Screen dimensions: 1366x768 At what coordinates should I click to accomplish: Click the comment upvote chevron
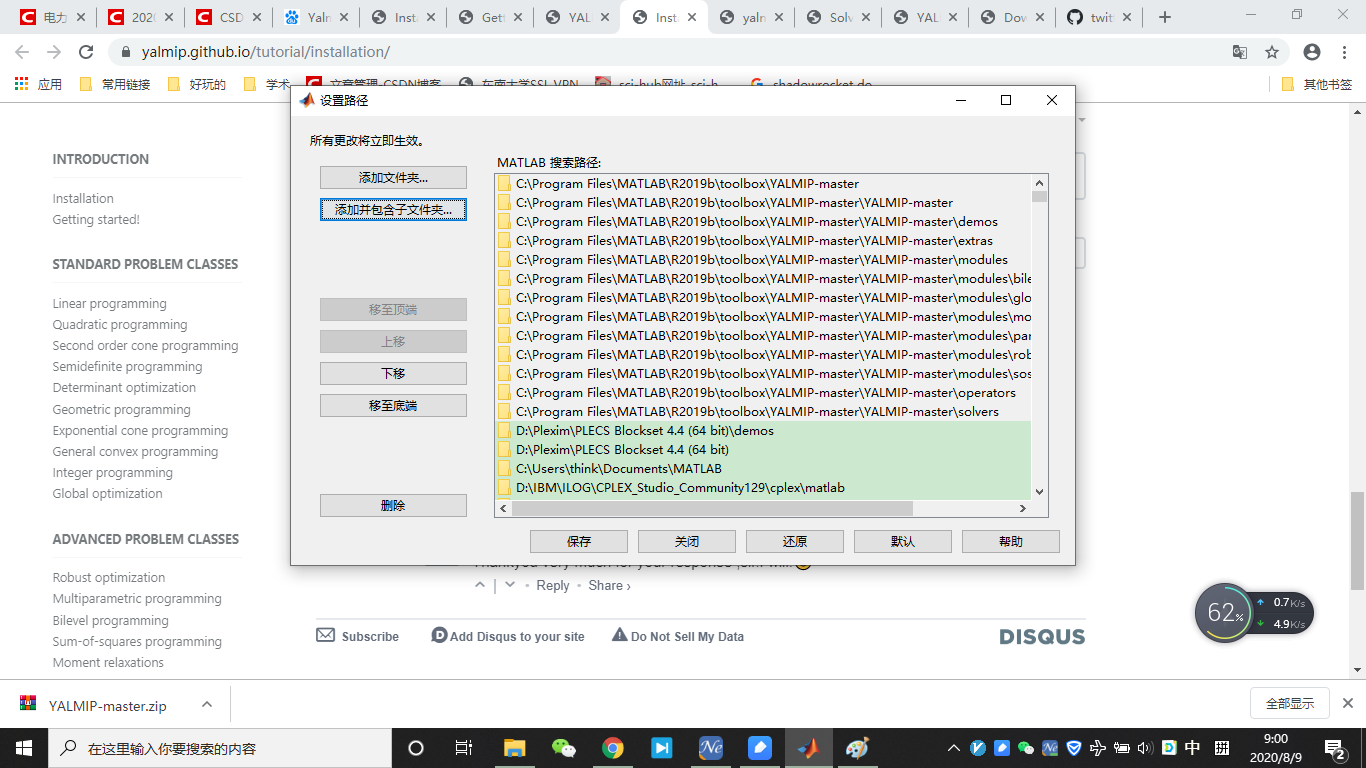coord(481,585)
